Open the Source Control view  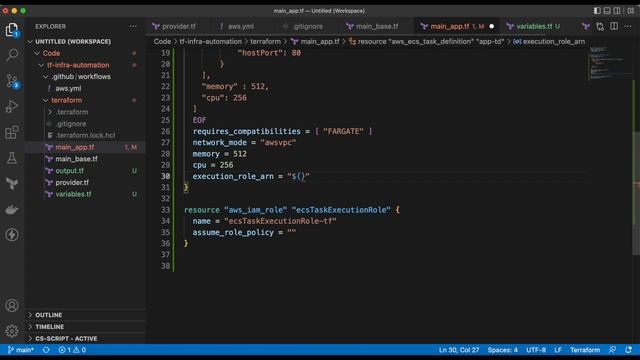(x=12, y=81)
